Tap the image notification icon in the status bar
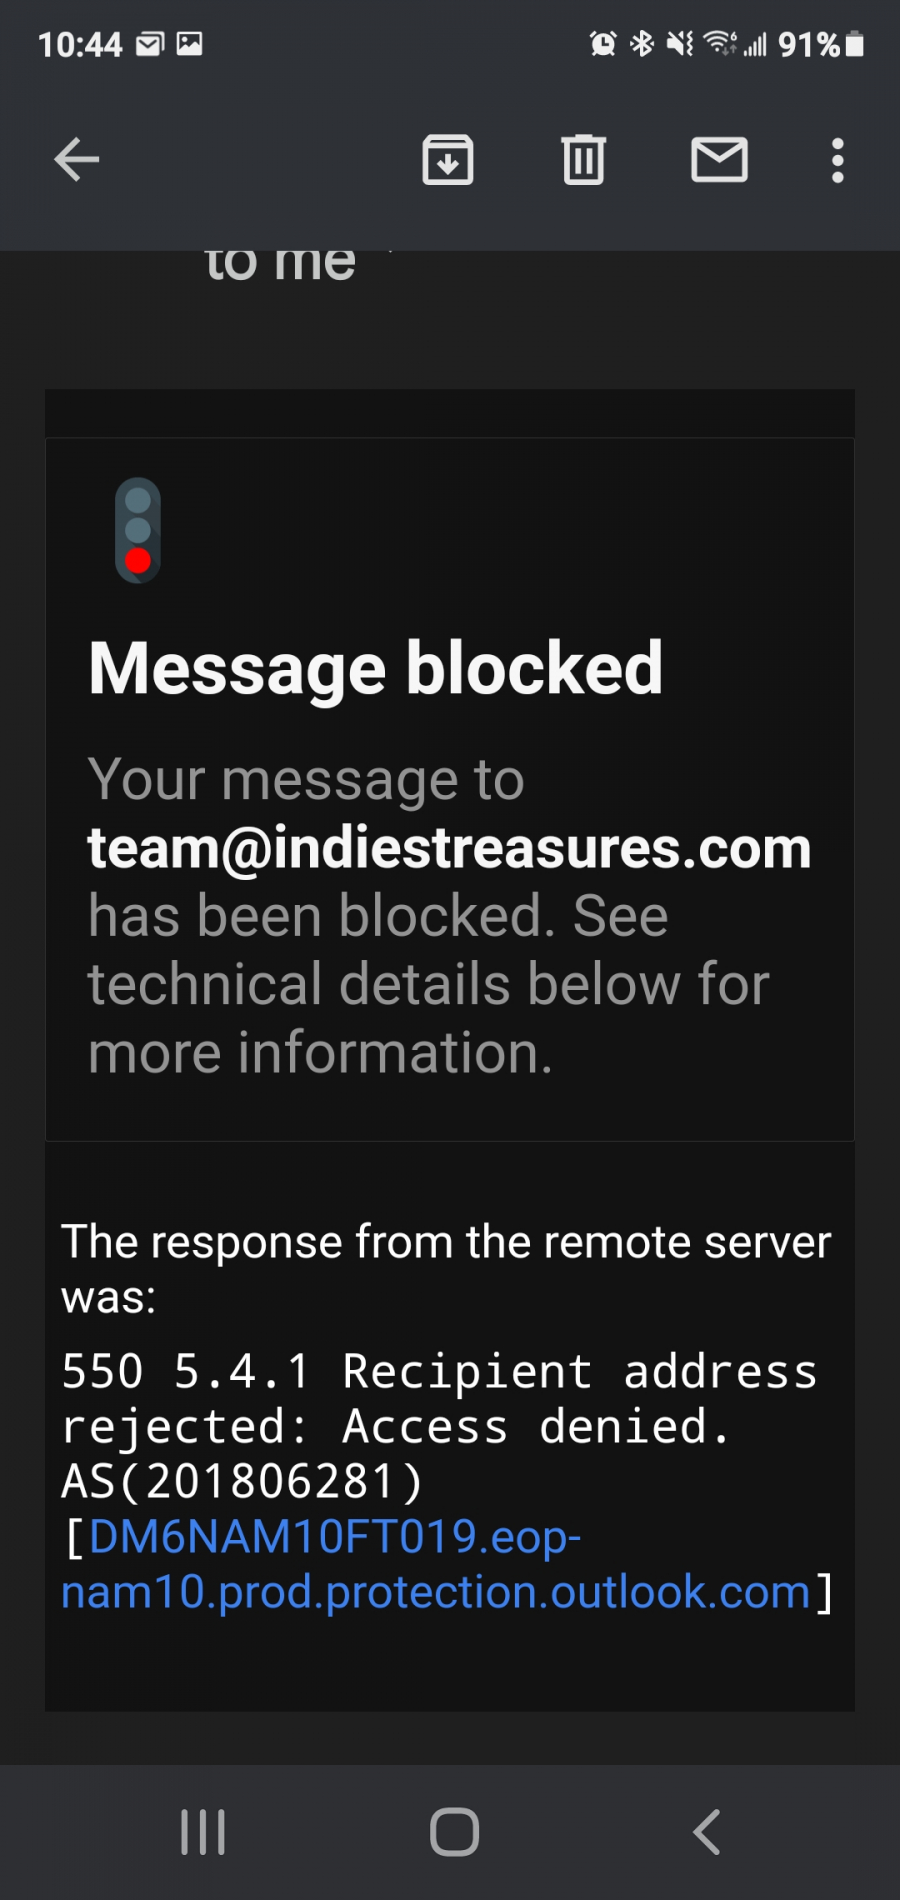This screenshot has height=1900, width=900. [189, 44]
